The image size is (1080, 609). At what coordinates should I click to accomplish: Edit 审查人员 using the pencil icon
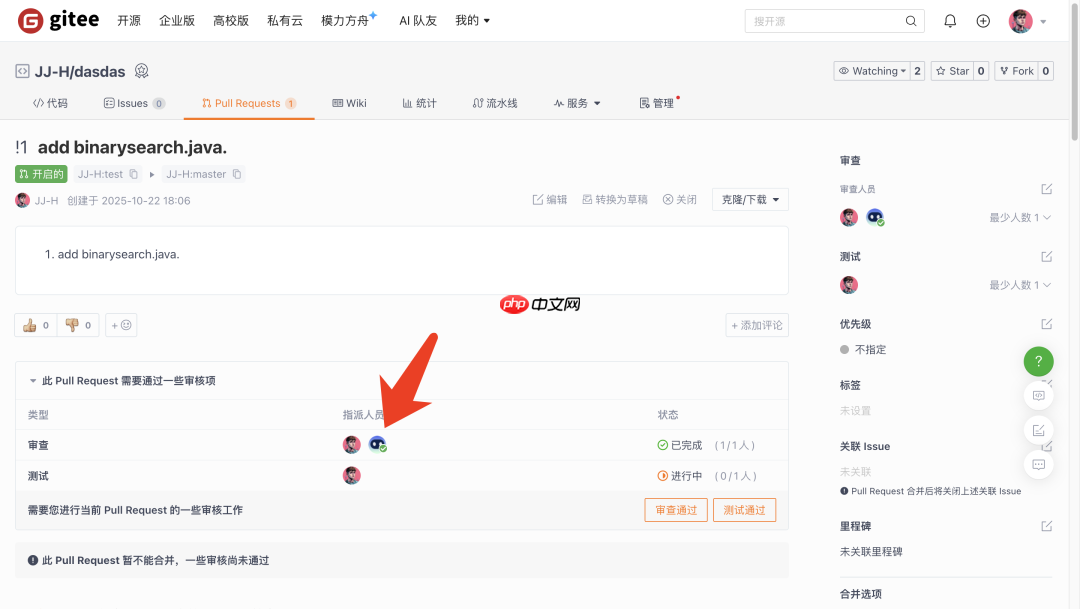(x=1046, y=188)
